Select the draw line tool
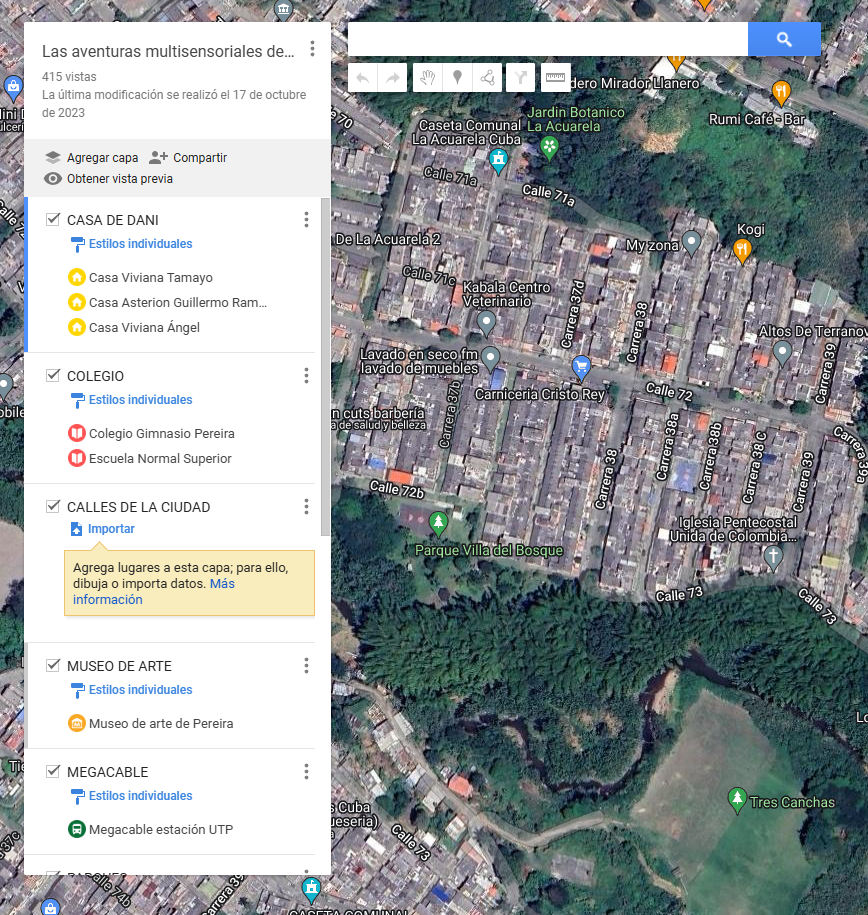Image resolution: width=868 pixels, height=915 pixels. [487, 78]
